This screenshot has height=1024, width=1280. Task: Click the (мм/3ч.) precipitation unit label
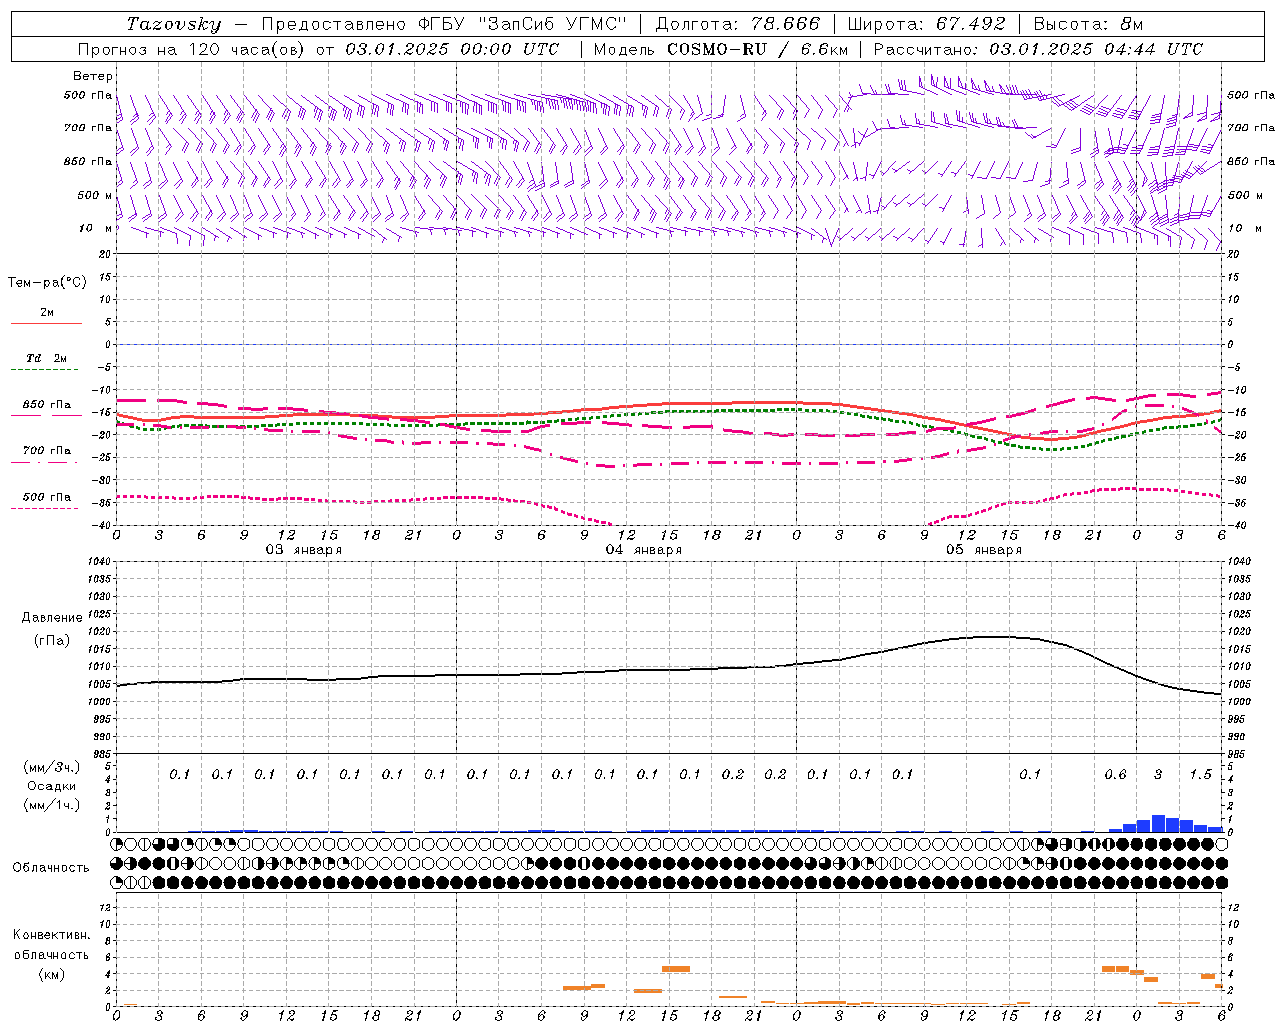point(52,768)
